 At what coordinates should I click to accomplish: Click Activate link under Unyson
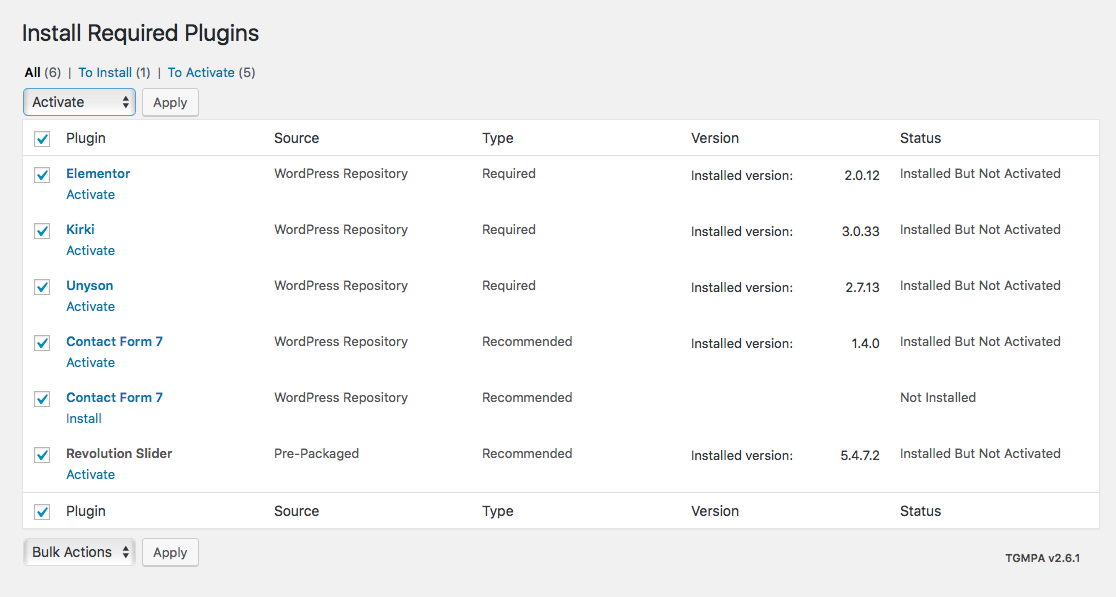pyautogui.click(x=90, y=307)
